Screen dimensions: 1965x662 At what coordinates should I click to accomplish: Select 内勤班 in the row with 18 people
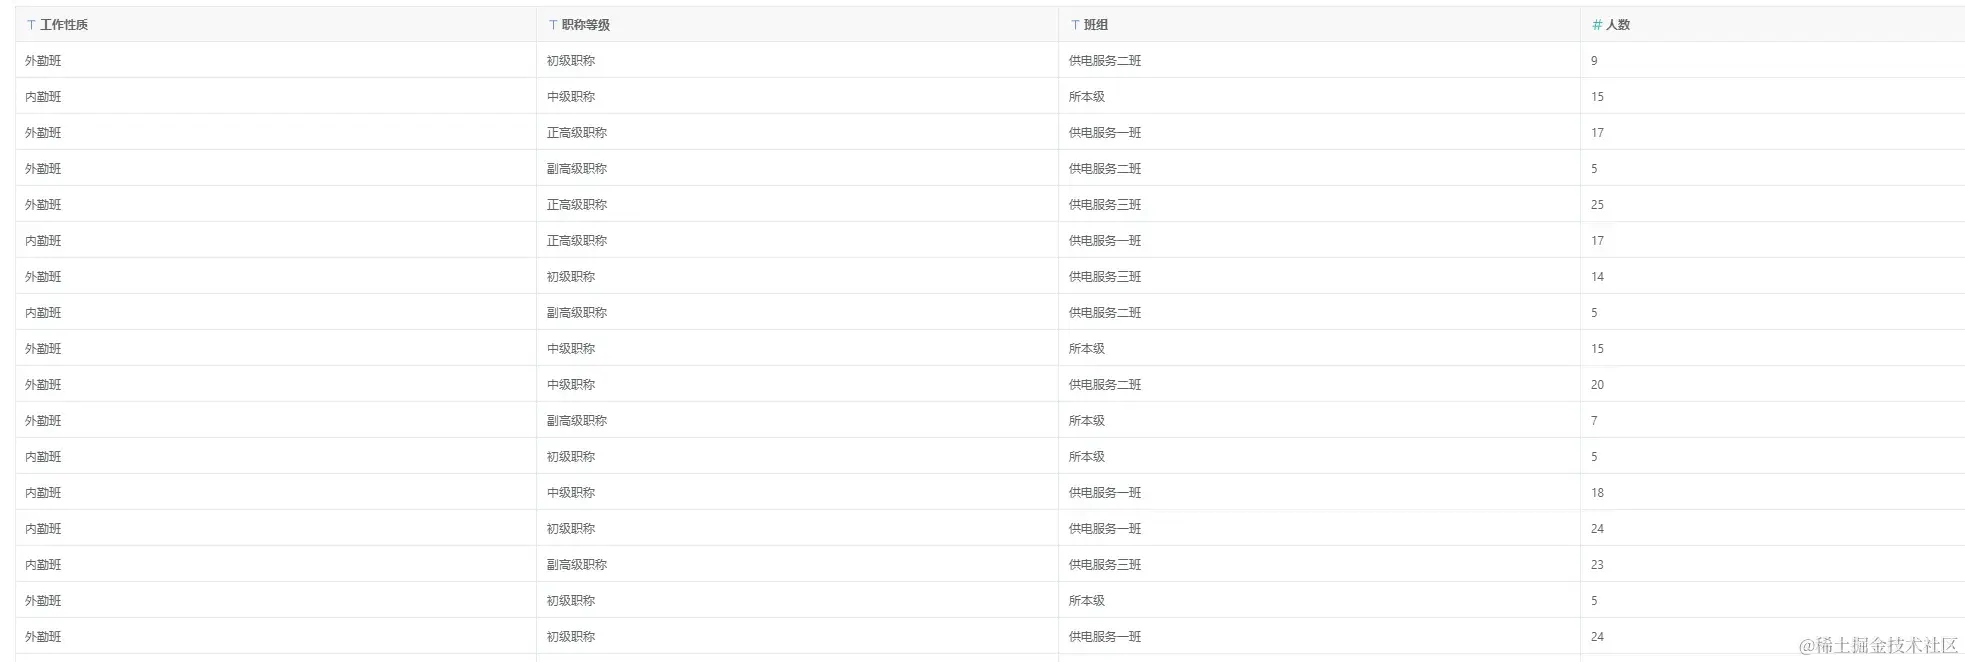[43, 493]
